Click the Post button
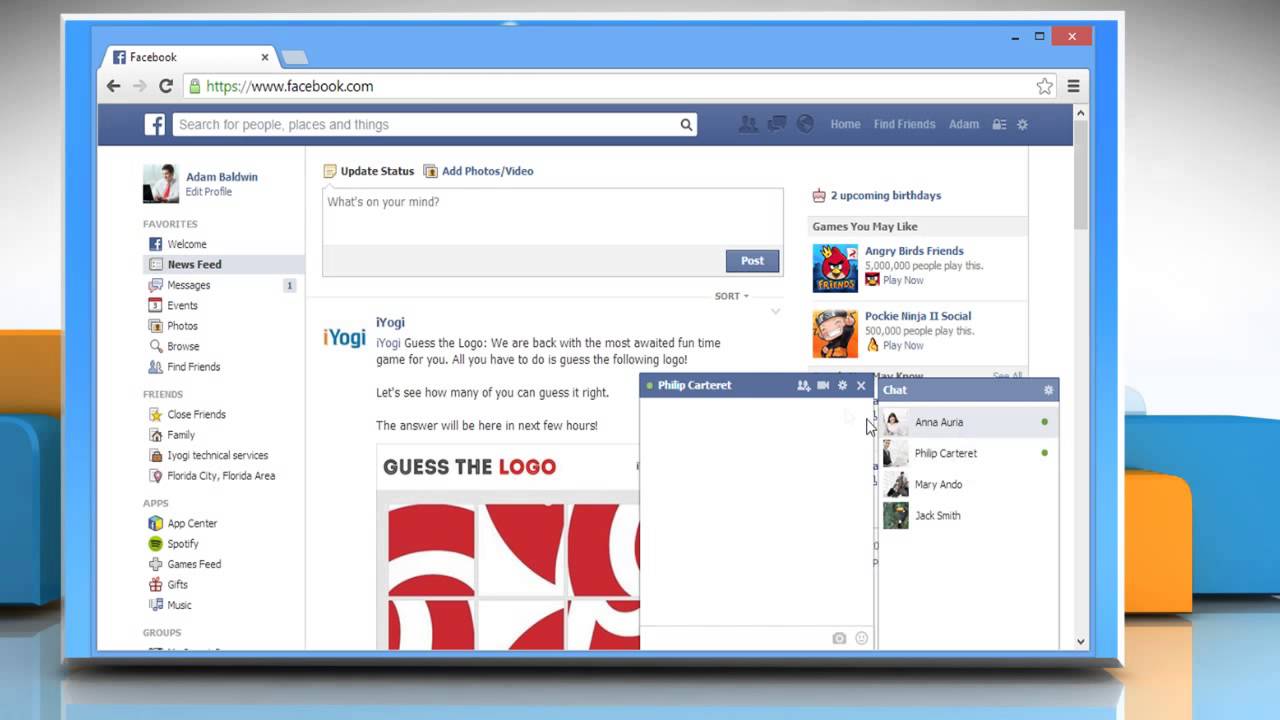 pos(752,261)
